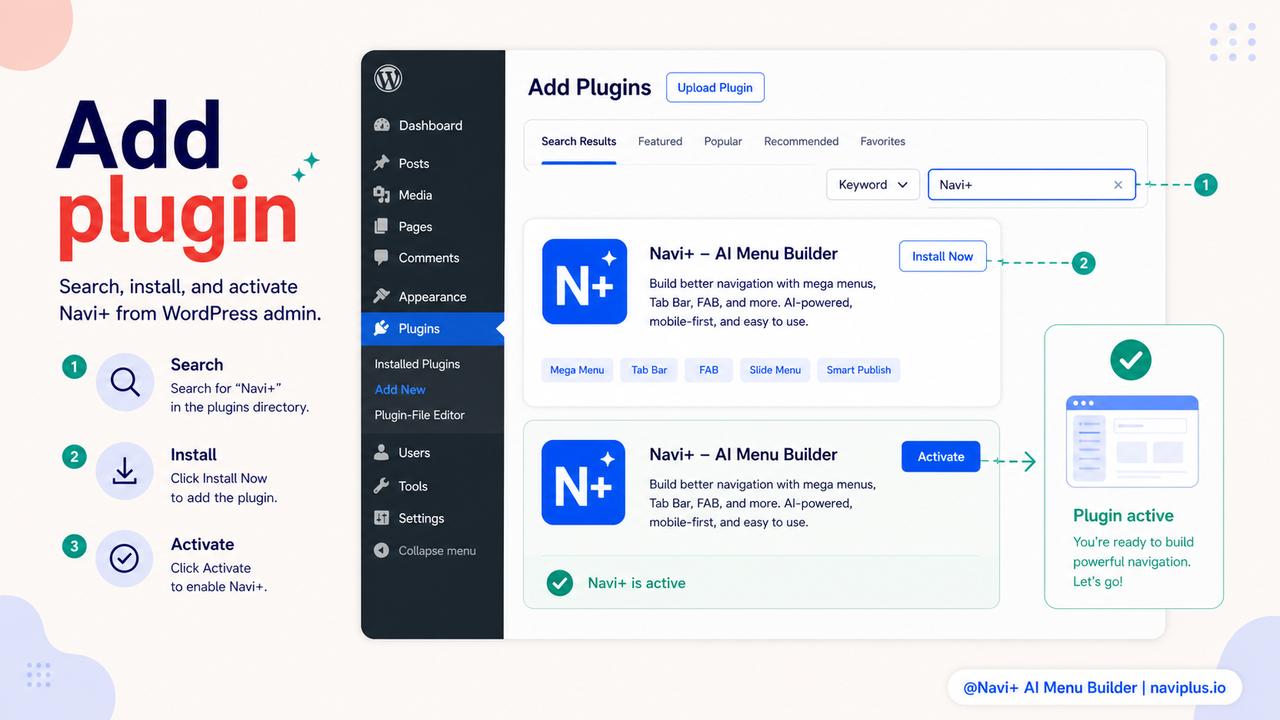Click the Navi+ title beside Activate button
This screenshot has height=720, width=1280.
pos(743,454)
